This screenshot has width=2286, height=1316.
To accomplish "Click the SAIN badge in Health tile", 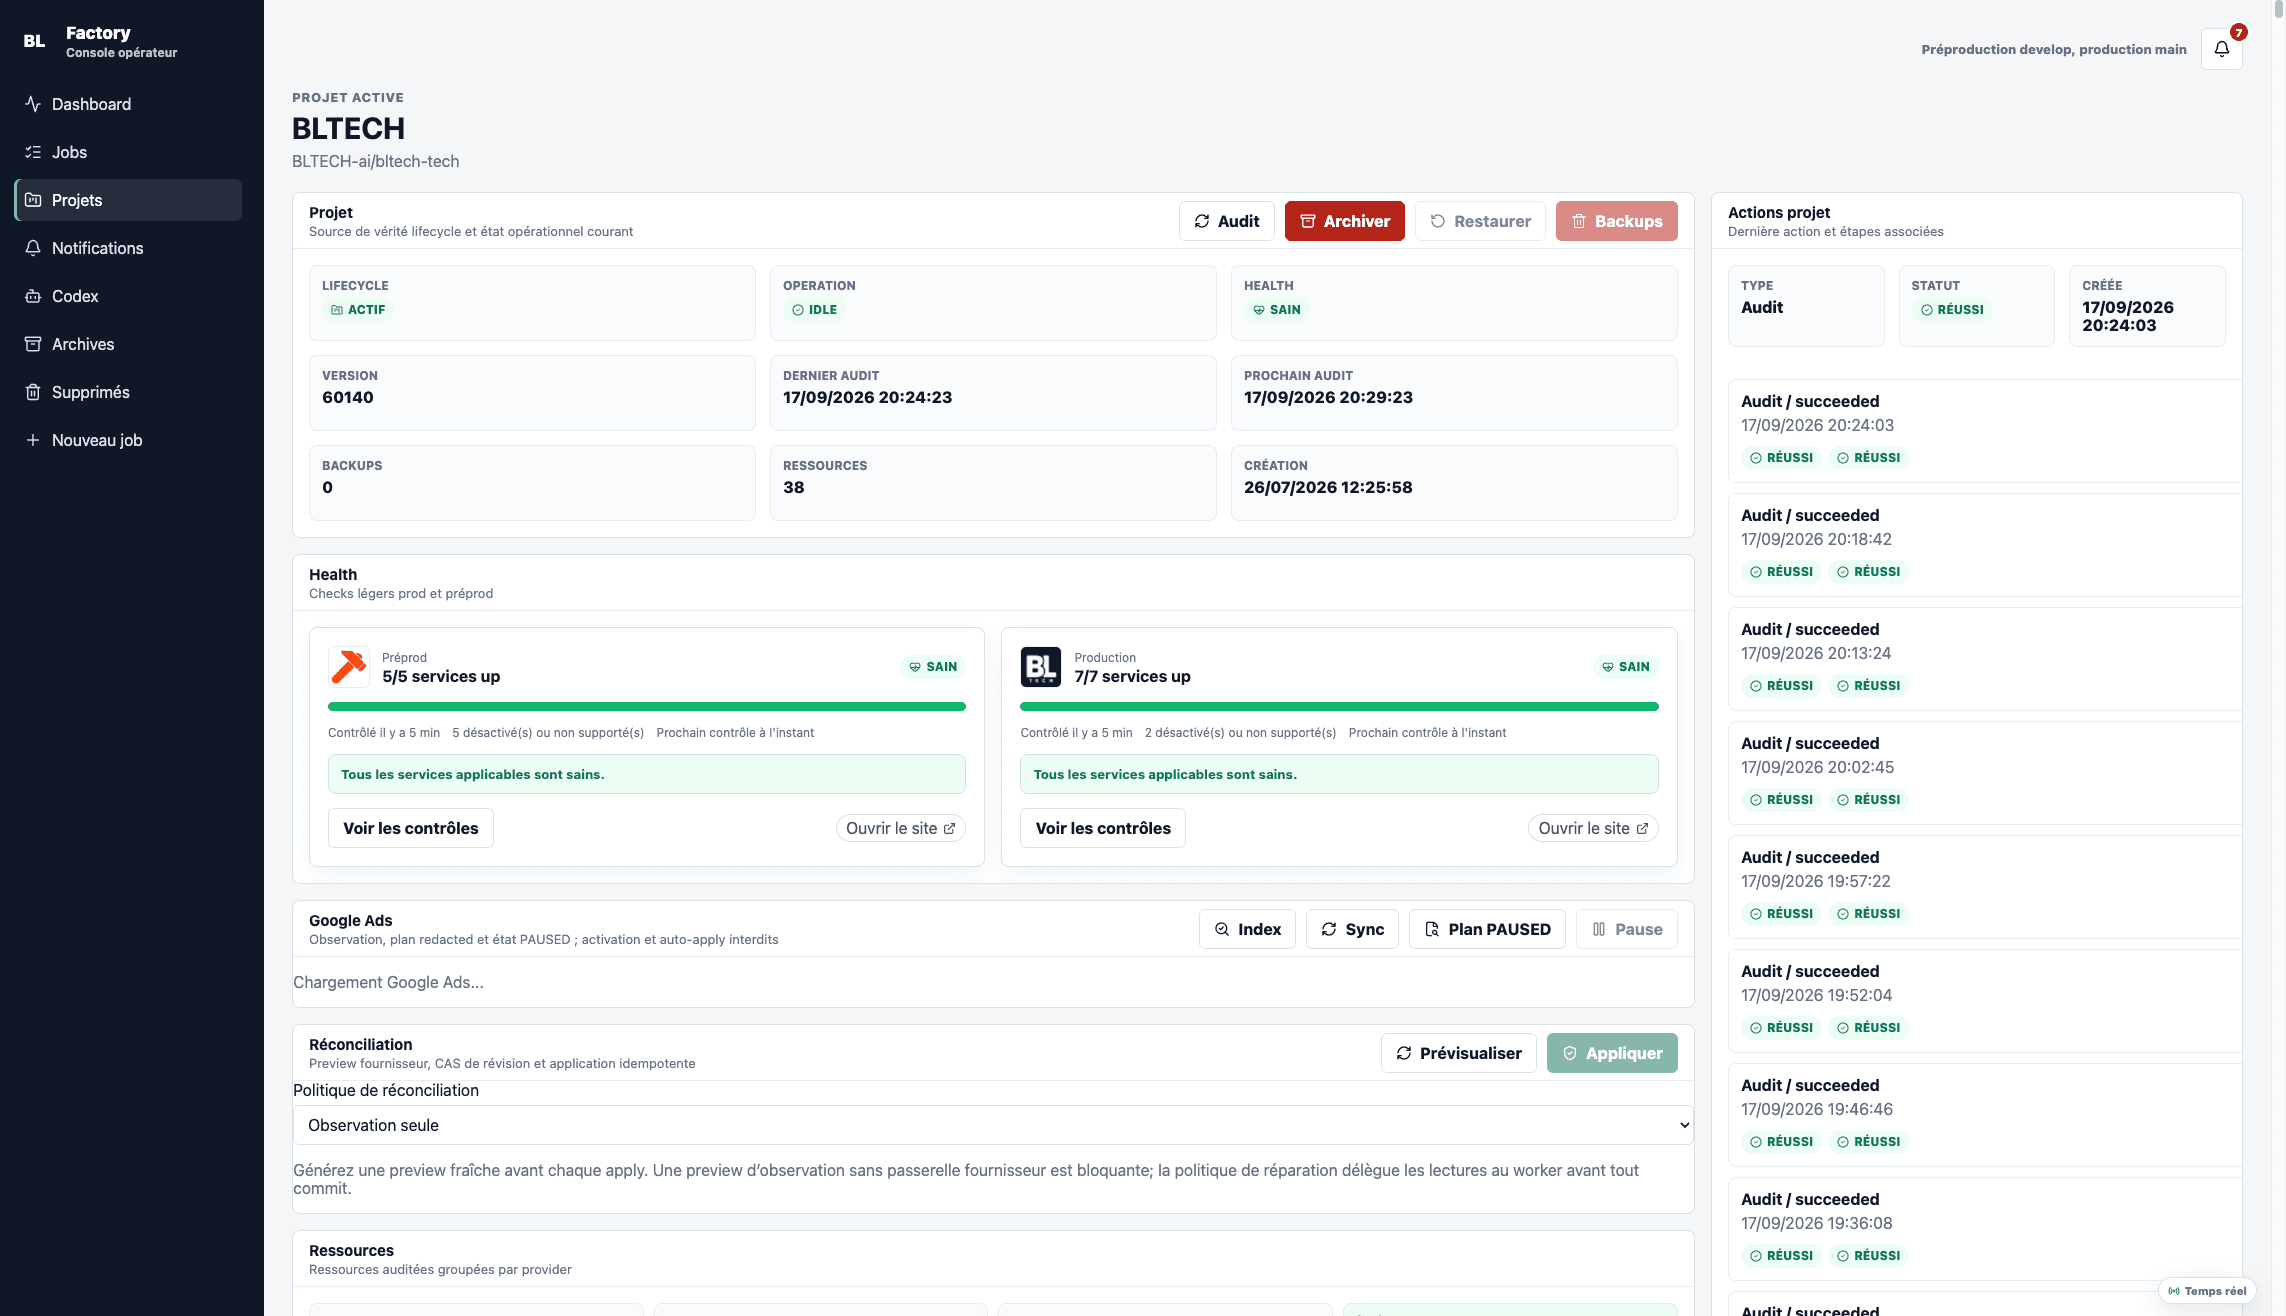I will click(x=1277, y=310).
